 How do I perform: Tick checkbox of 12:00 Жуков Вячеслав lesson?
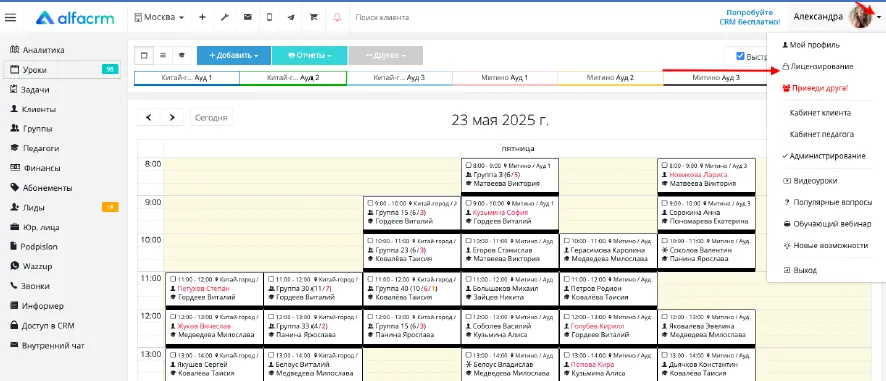click(173, 317)
